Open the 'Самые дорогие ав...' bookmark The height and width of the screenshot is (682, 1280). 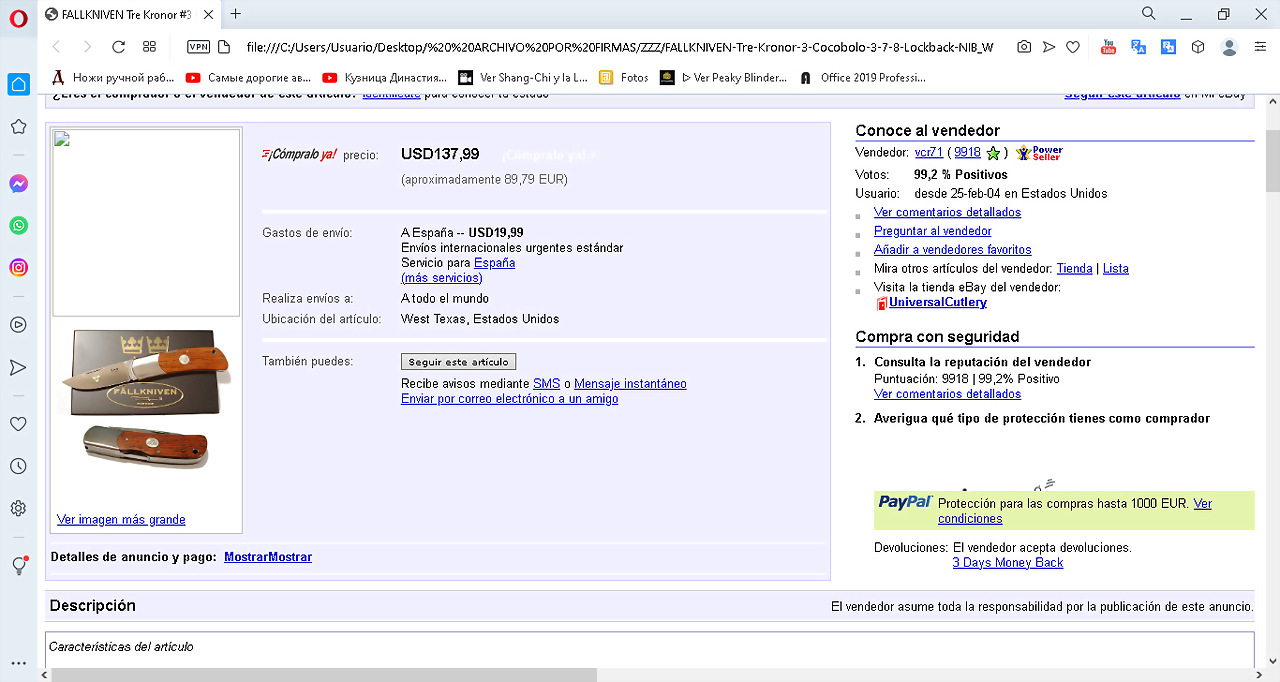[248, 77]
